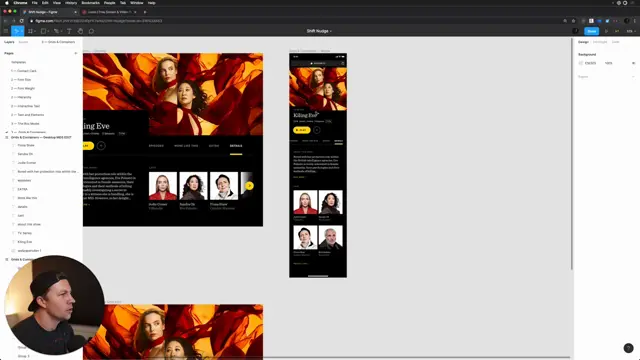Open the zoom level dropdown
Screen dimensions: 640x360
pos(631,31)
